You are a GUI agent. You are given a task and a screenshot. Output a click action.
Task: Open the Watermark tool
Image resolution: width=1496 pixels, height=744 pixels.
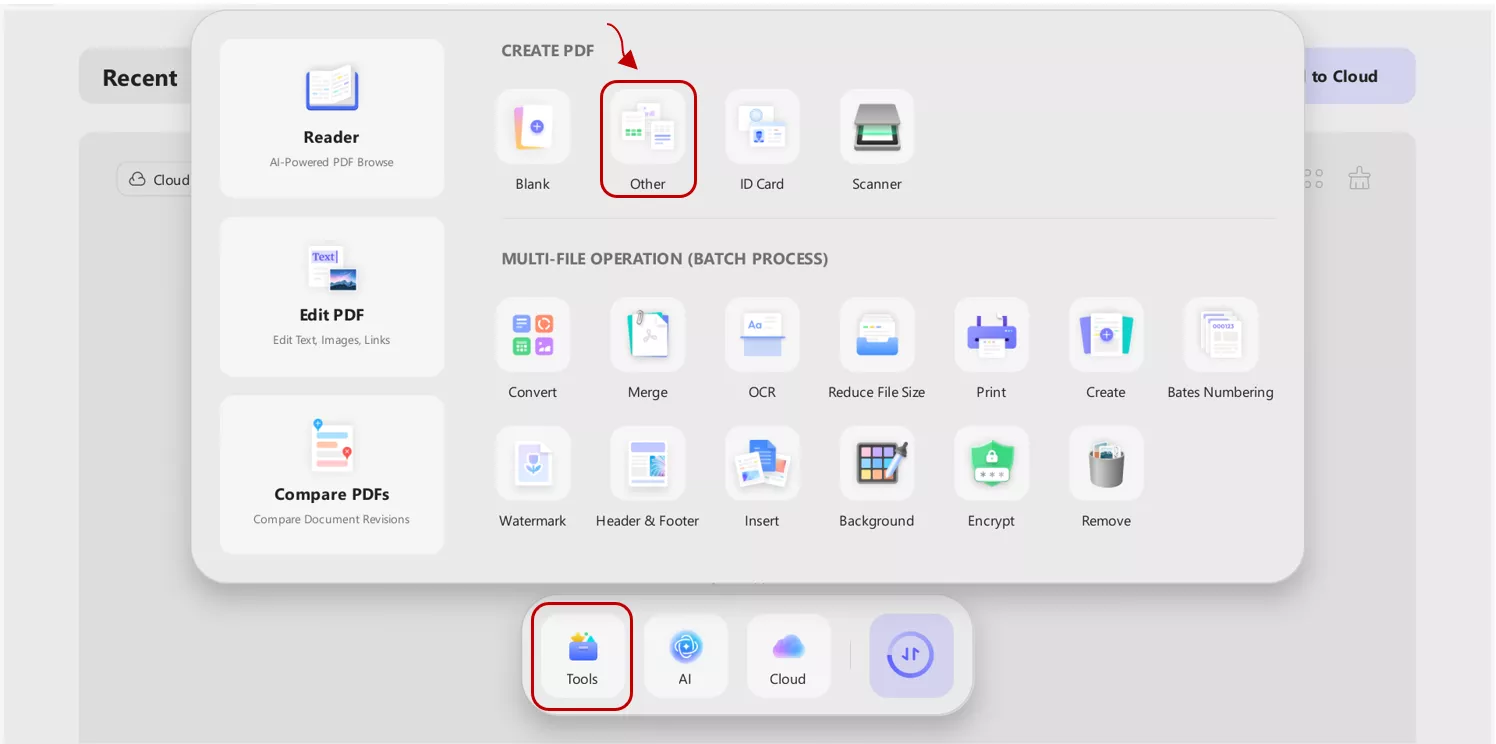tap(532, 463)
